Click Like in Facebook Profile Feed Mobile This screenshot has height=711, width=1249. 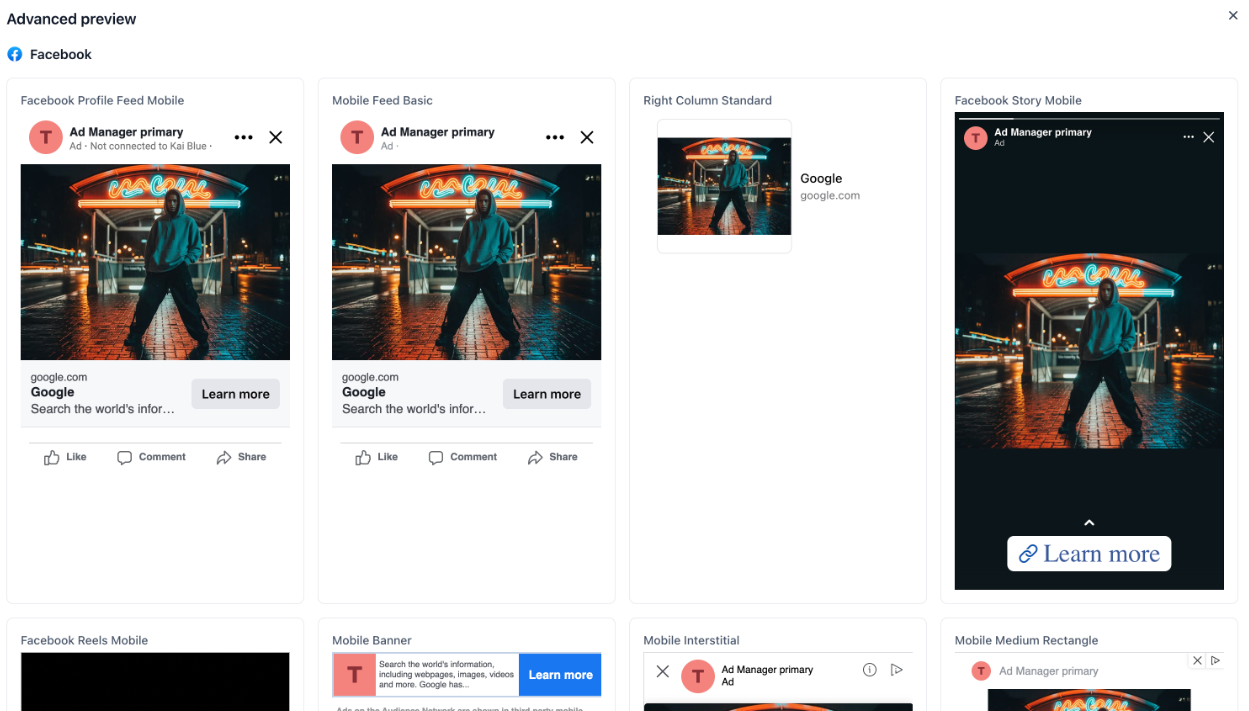(x=65, y=457)
